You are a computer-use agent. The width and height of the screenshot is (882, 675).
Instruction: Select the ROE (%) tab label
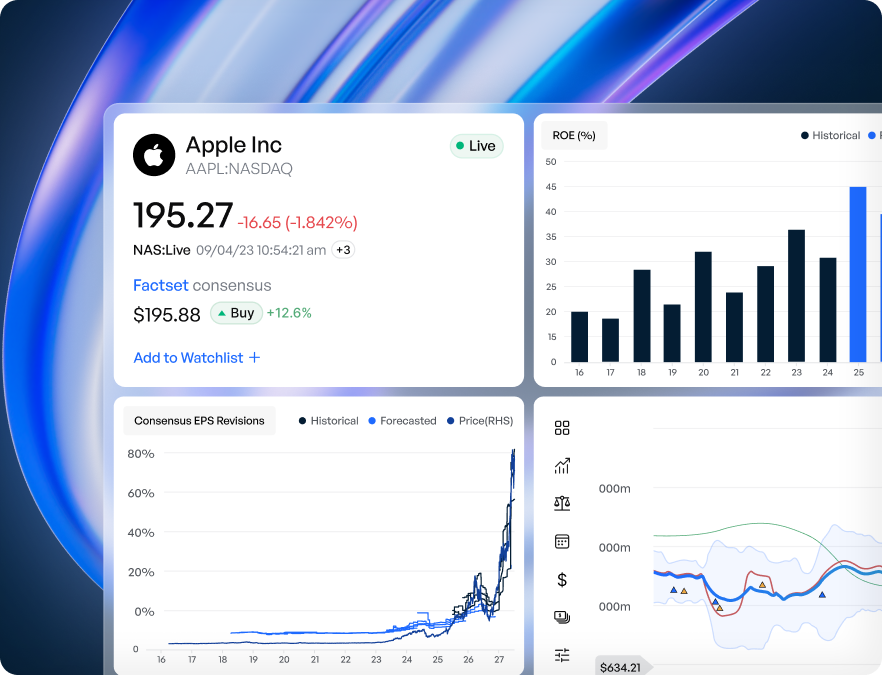click(573, 135)
